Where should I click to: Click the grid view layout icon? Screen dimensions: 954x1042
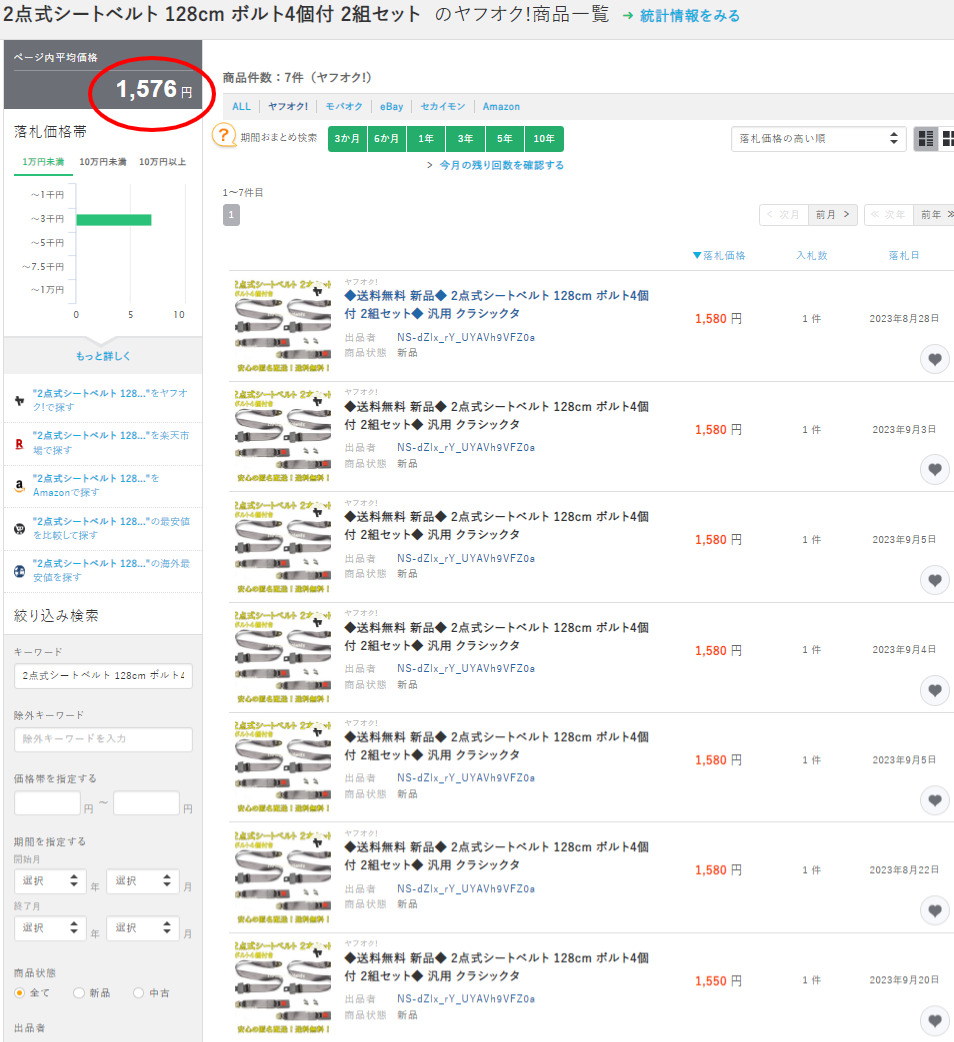[x=925, y=139]
